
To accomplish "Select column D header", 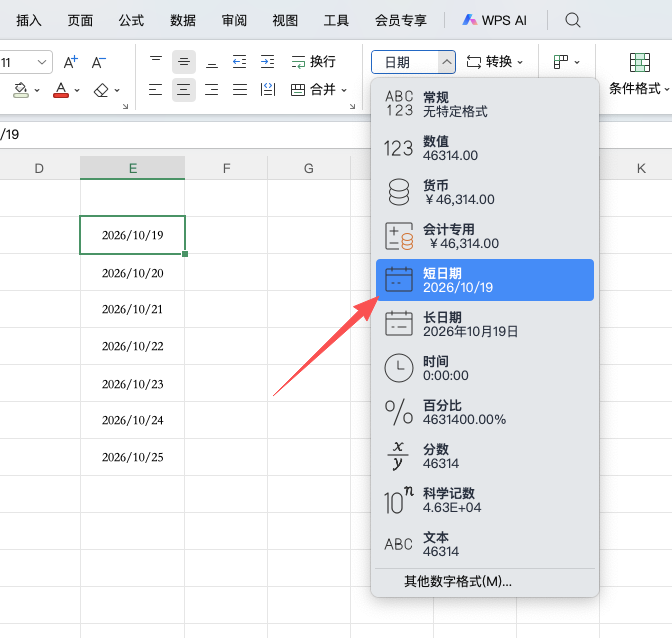I will [39, 168].
